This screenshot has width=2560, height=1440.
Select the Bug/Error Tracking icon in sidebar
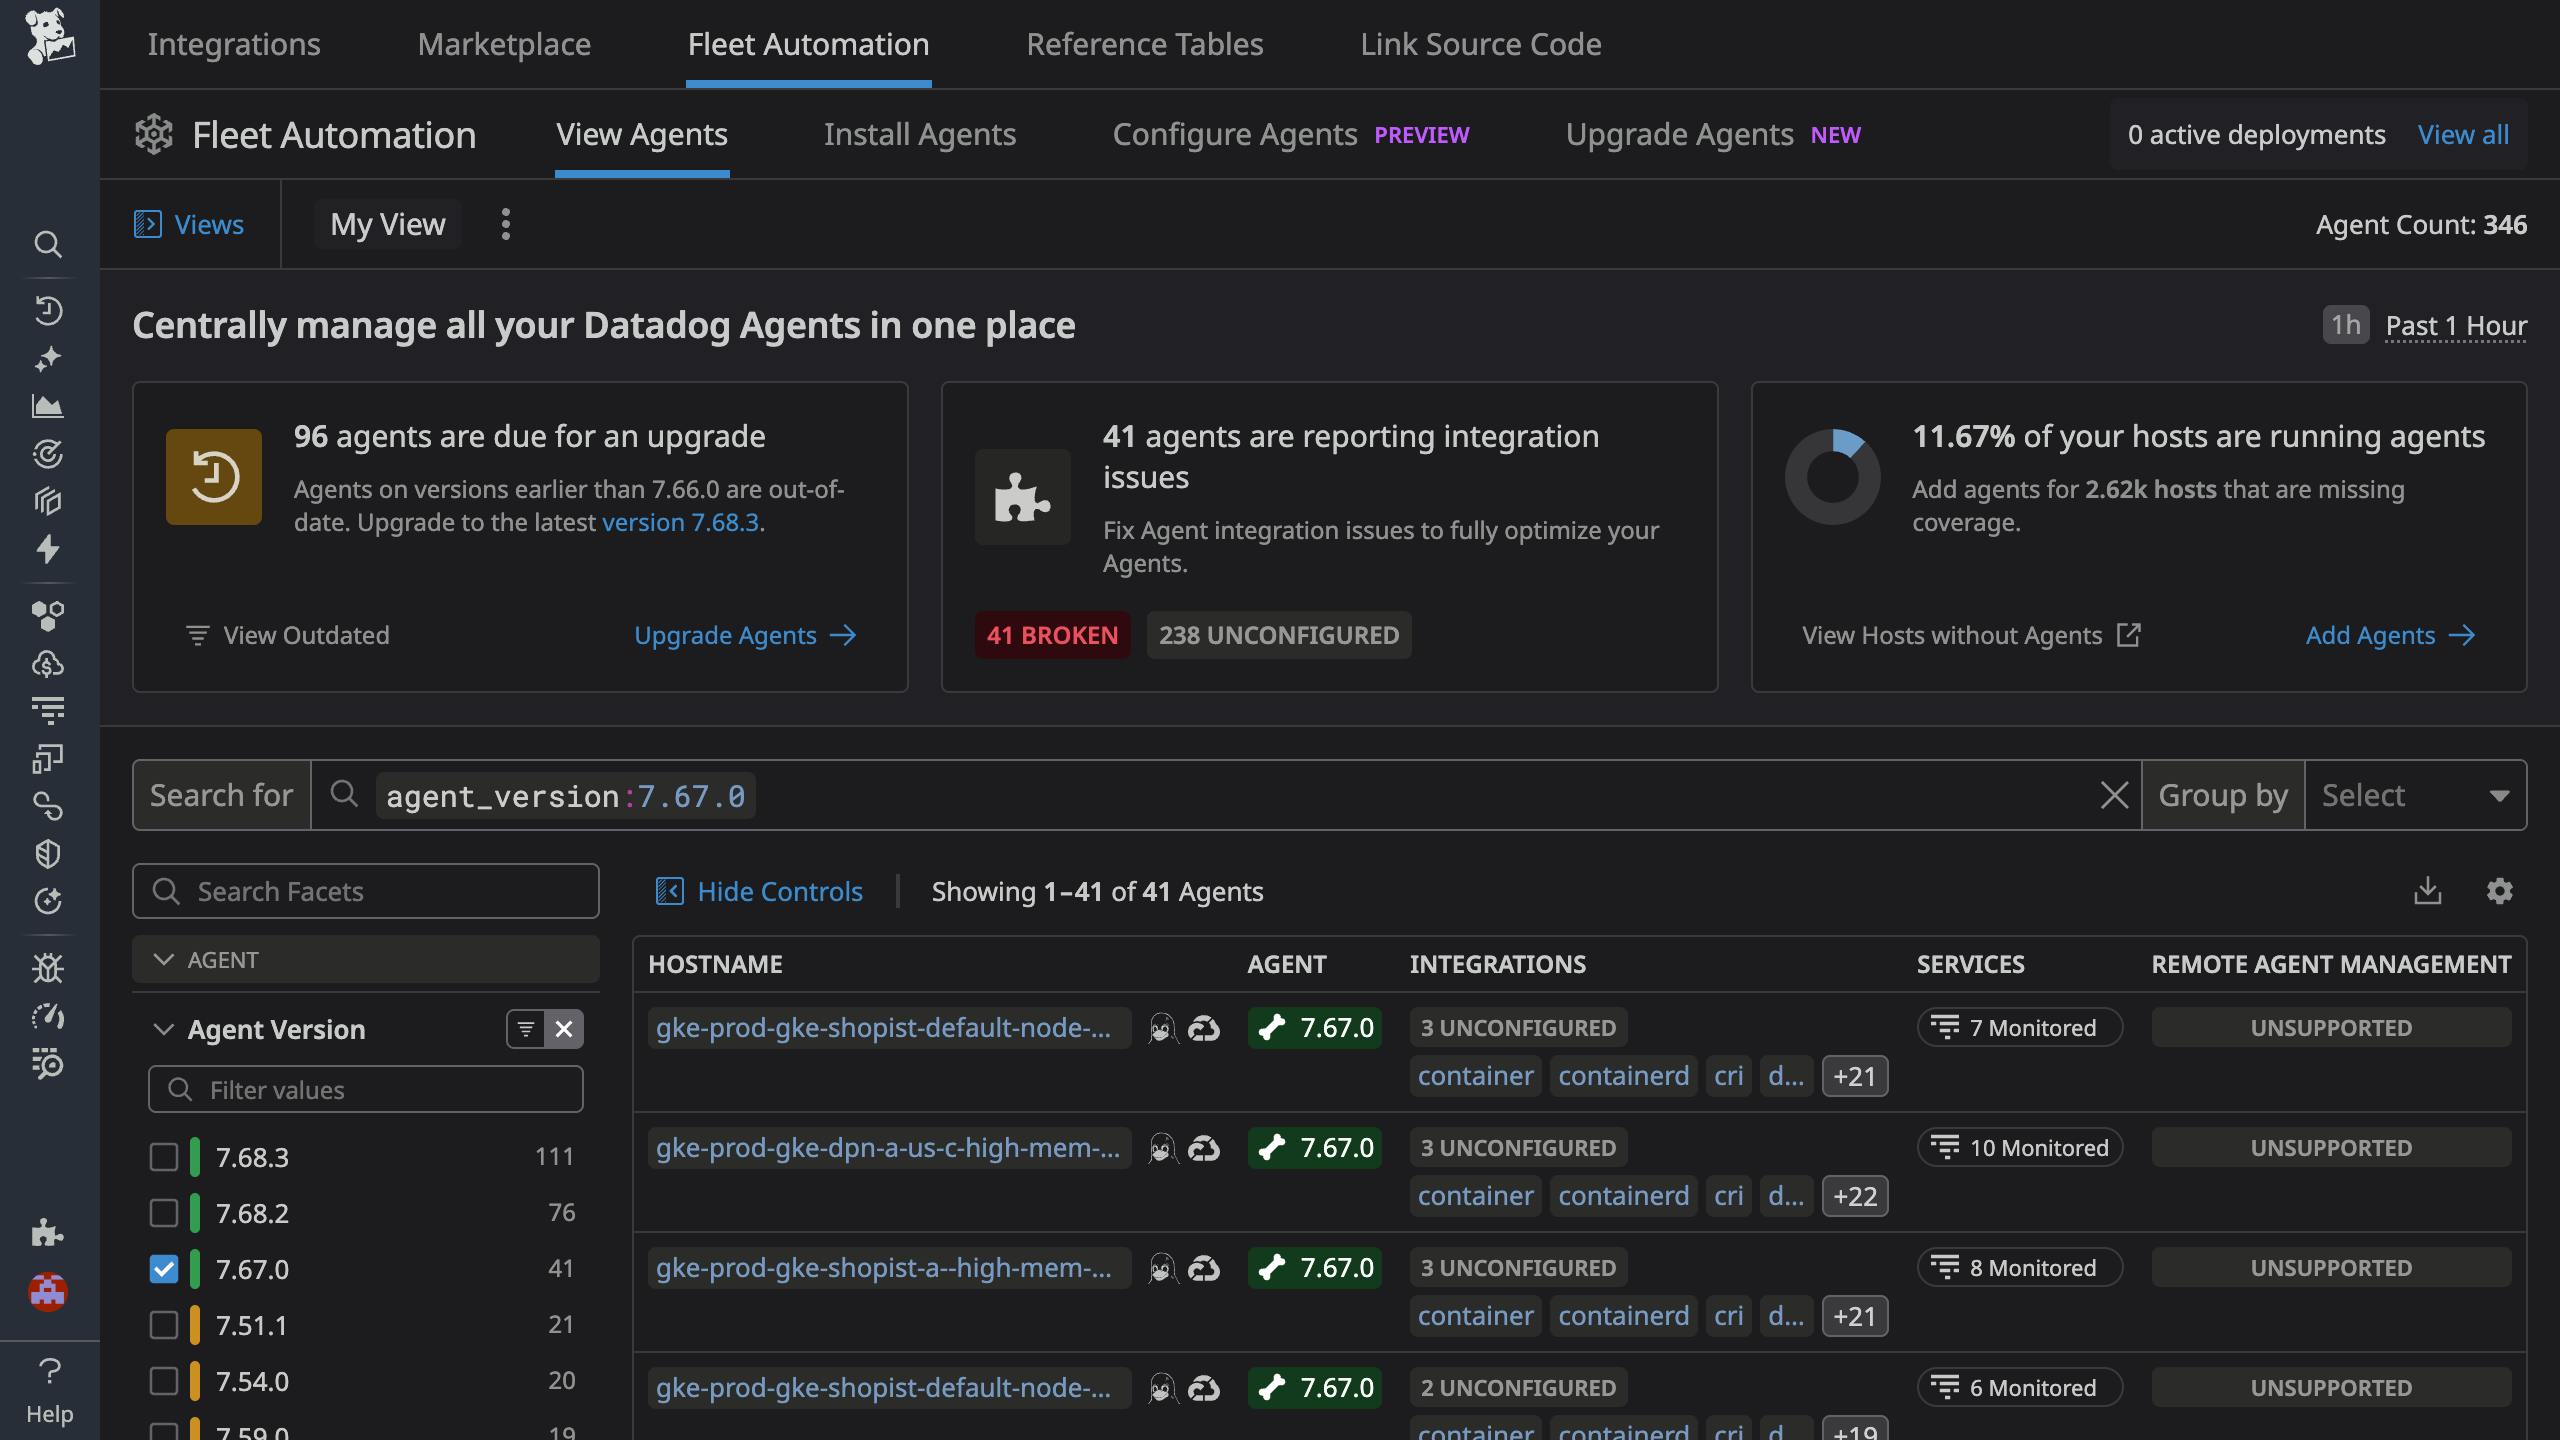pyautogui.click(x=49, y=968)
